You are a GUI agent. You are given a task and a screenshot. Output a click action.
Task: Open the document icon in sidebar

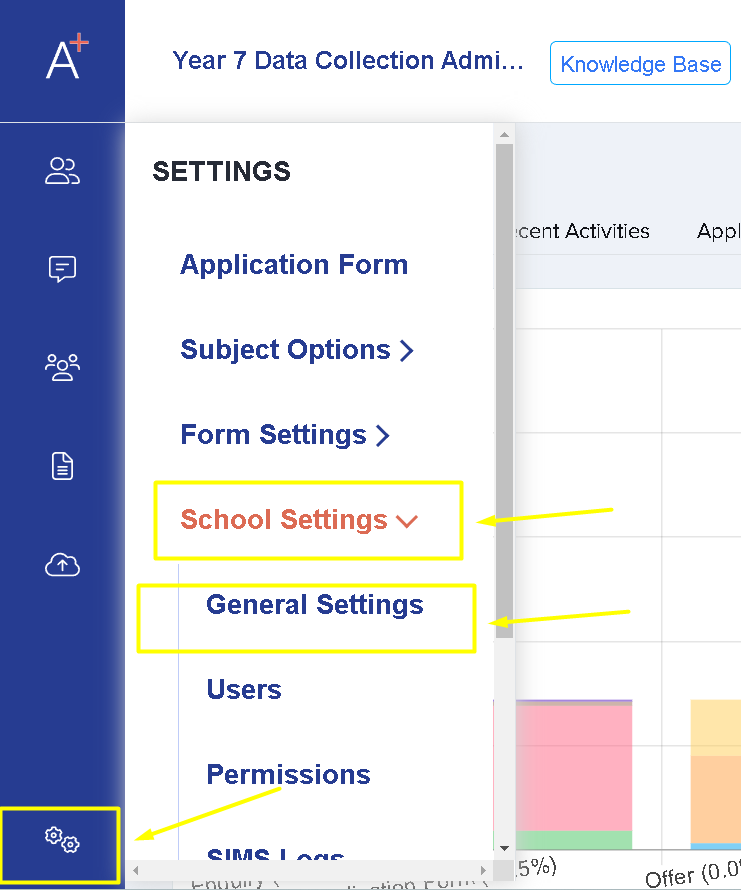(62, 466)
